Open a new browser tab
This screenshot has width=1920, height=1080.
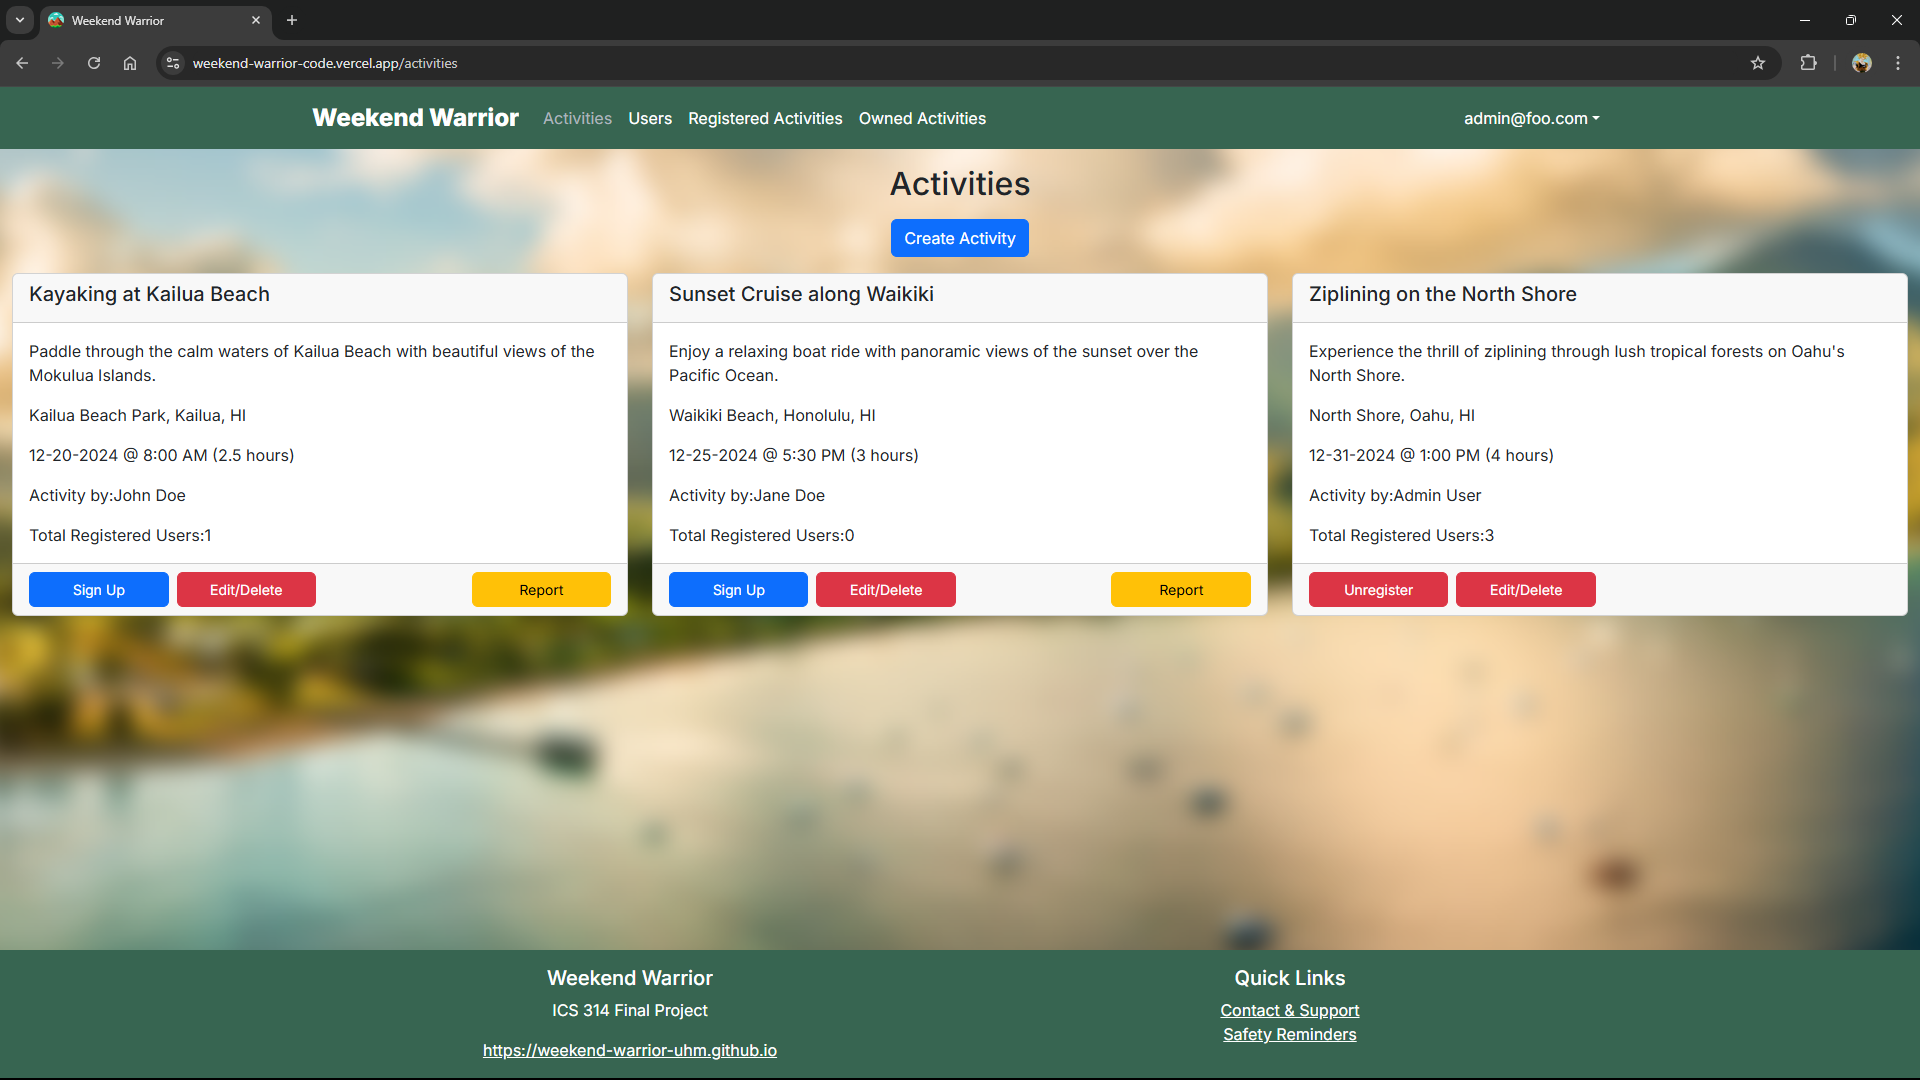click(x=291, y=20)
